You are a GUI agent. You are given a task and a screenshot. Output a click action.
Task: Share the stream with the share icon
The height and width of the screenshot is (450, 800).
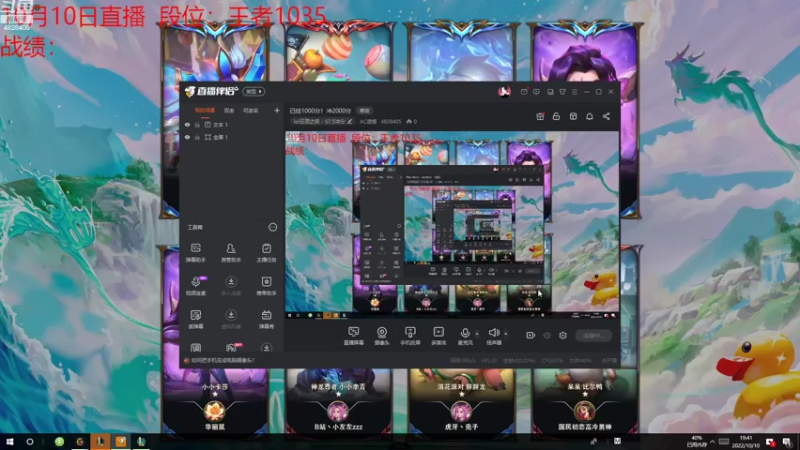[606, 116]
